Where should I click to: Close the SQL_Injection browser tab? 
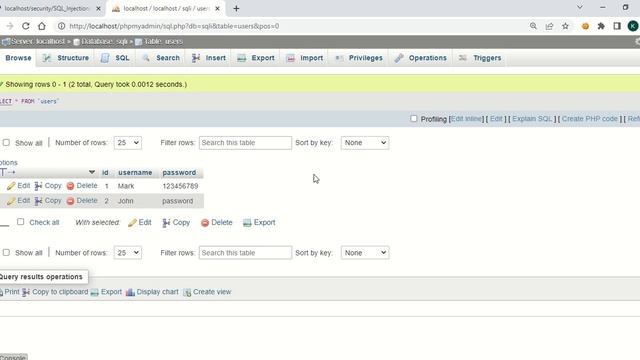pos(98,9)
